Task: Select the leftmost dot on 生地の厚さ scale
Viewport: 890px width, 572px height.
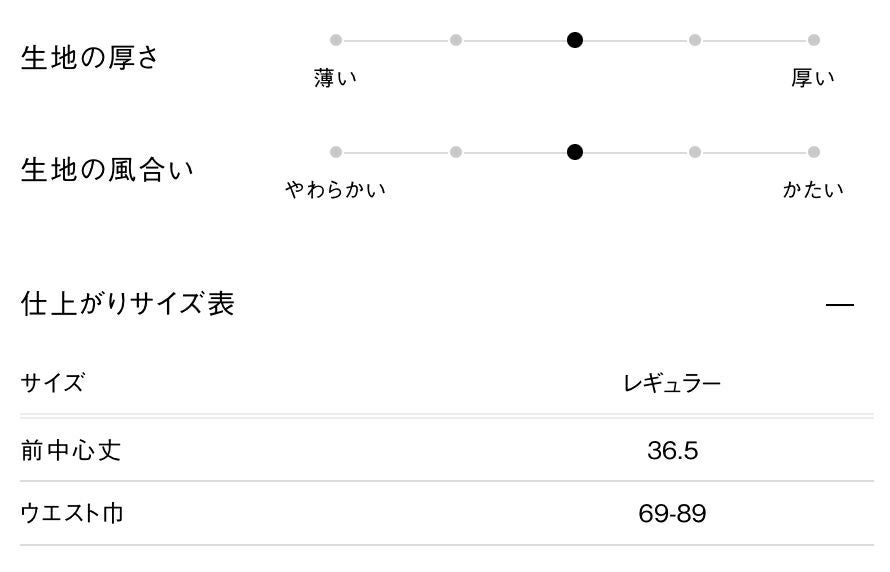Action: [336, 40]
